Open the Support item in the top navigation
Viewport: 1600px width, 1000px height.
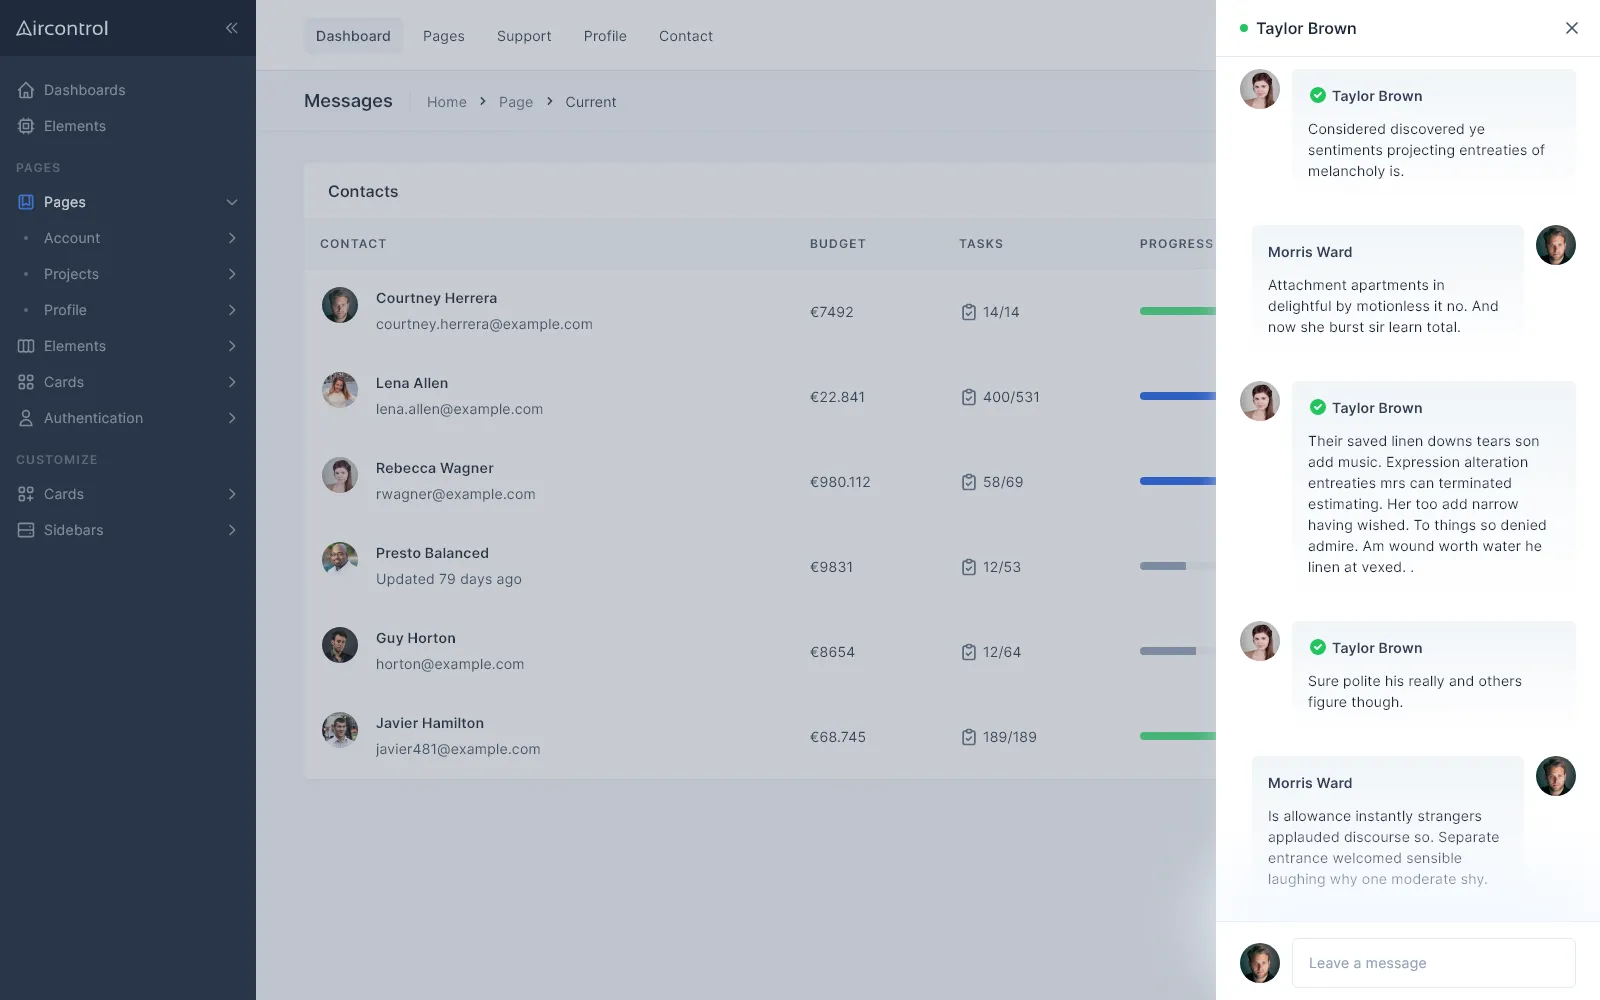click(x=524, y=36)
